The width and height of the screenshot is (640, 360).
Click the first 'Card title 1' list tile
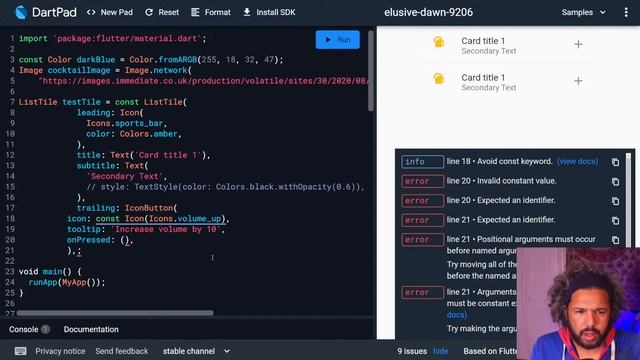tap(508, 44)
